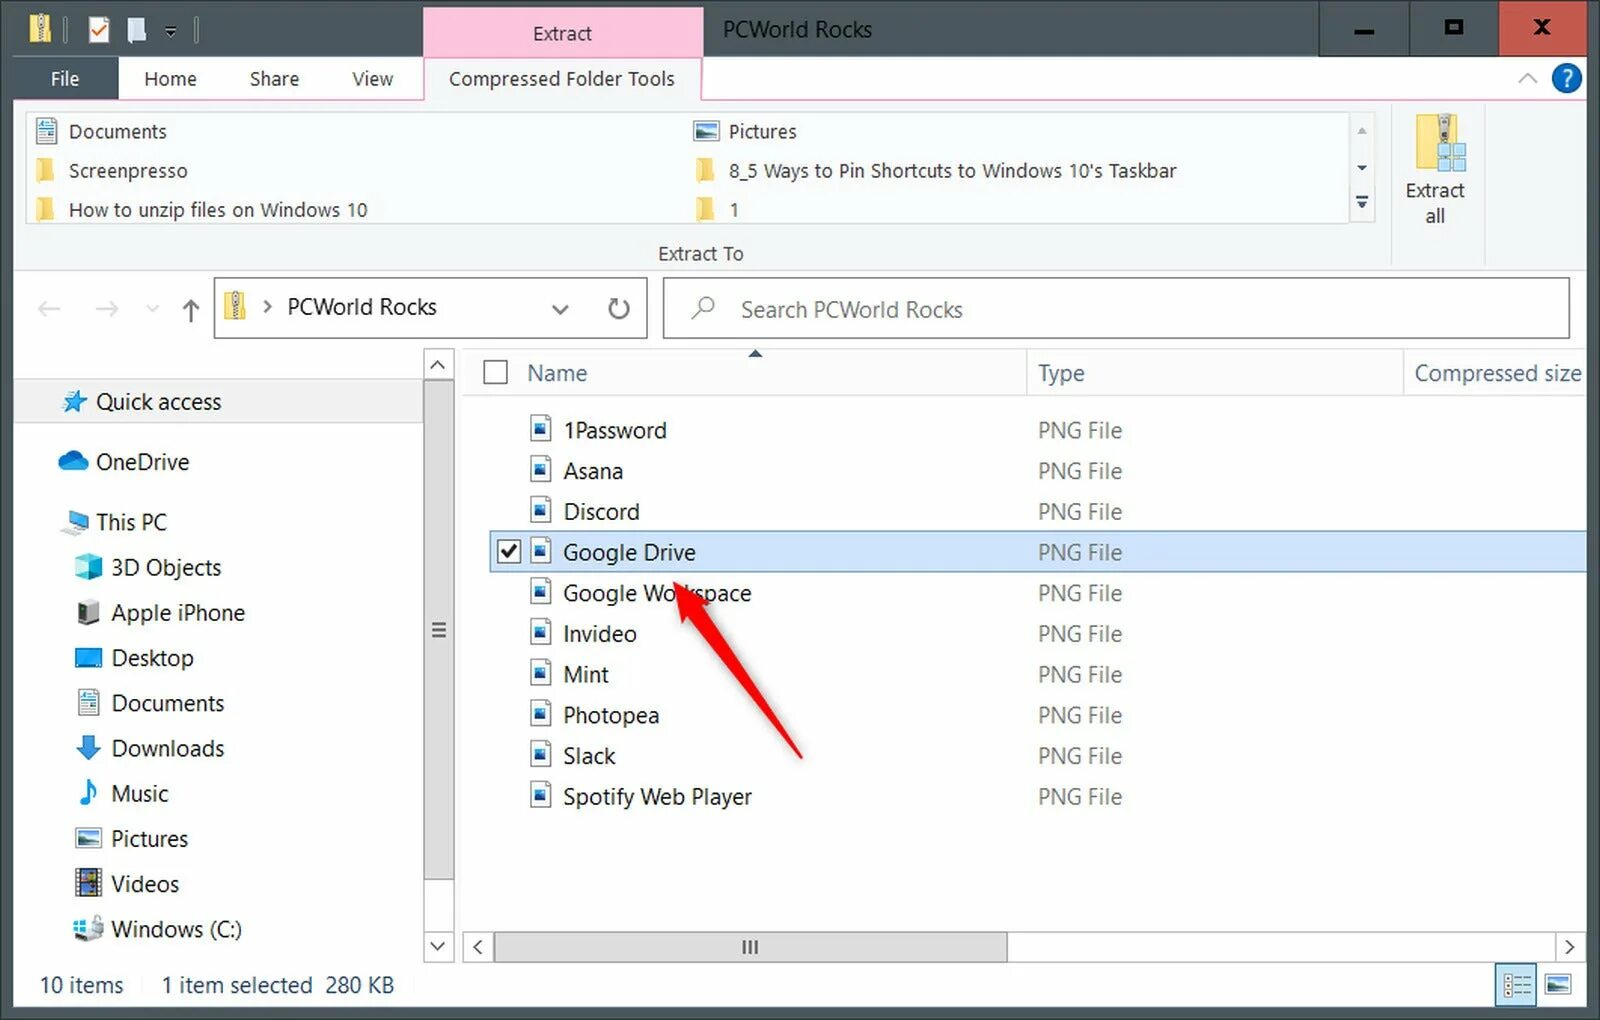Sort by the Compressed size column header

coord(1496,372)
